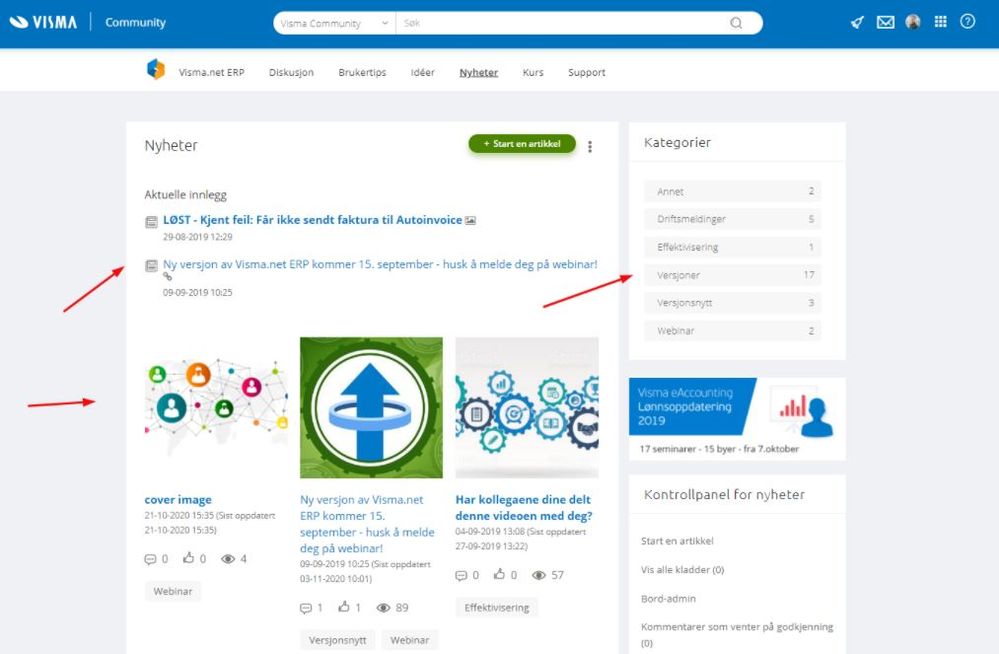Viewport: 999px width, 654px height.
Task: Open the Support tab
Action: pyautogui.click(x=587, y=73)
